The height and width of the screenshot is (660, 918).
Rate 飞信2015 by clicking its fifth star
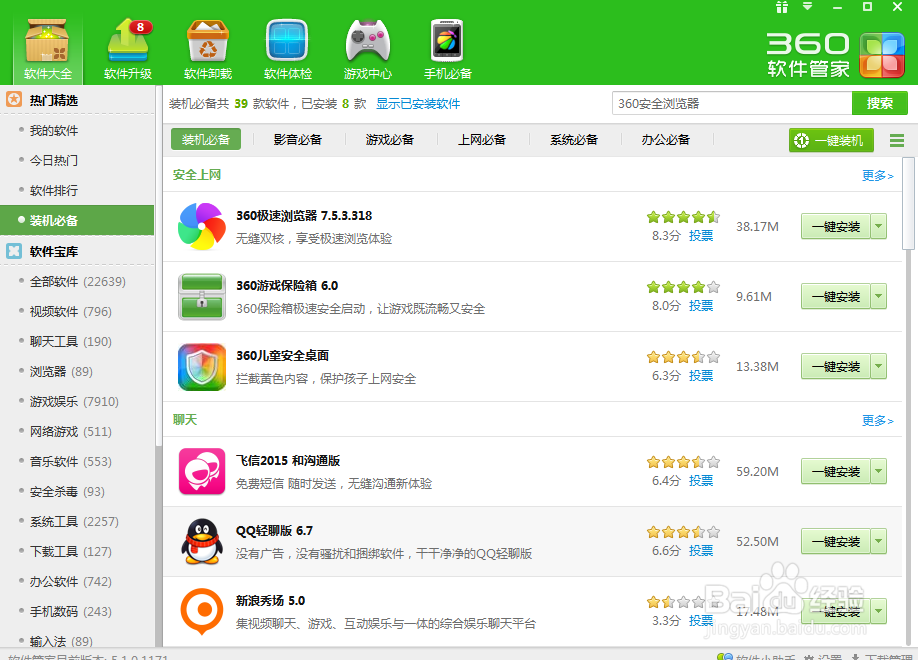[713, 462]
